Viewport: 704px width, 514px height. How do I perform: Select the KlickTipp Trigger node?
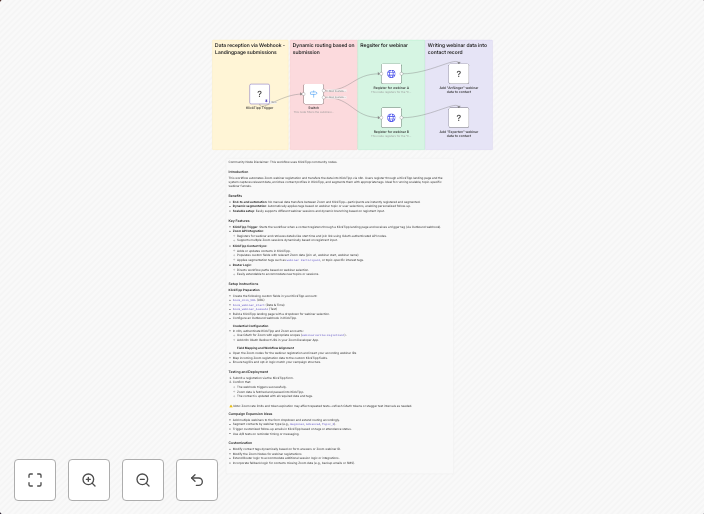(260, 94)
